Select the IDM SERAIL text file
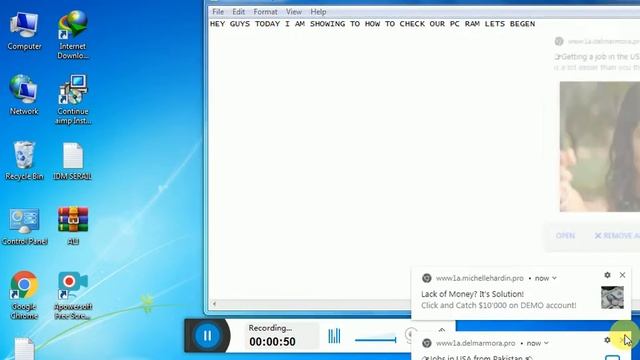The height and width of the screenshot is (360, 640). point(73,161)
